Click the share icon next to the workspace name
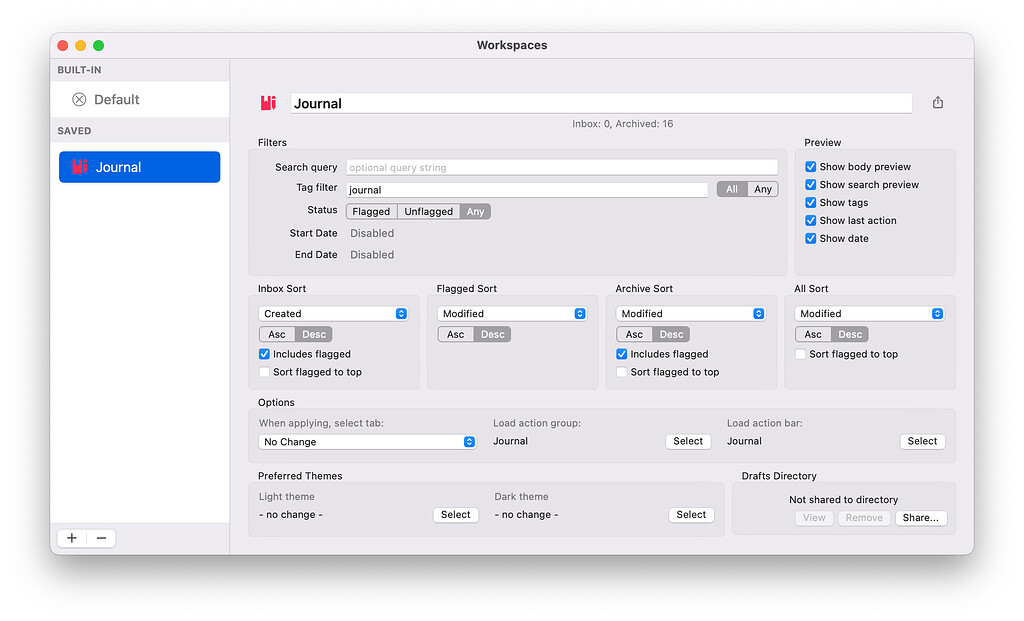The width and height of the screenshot is (1024, 621). (937, 102)
